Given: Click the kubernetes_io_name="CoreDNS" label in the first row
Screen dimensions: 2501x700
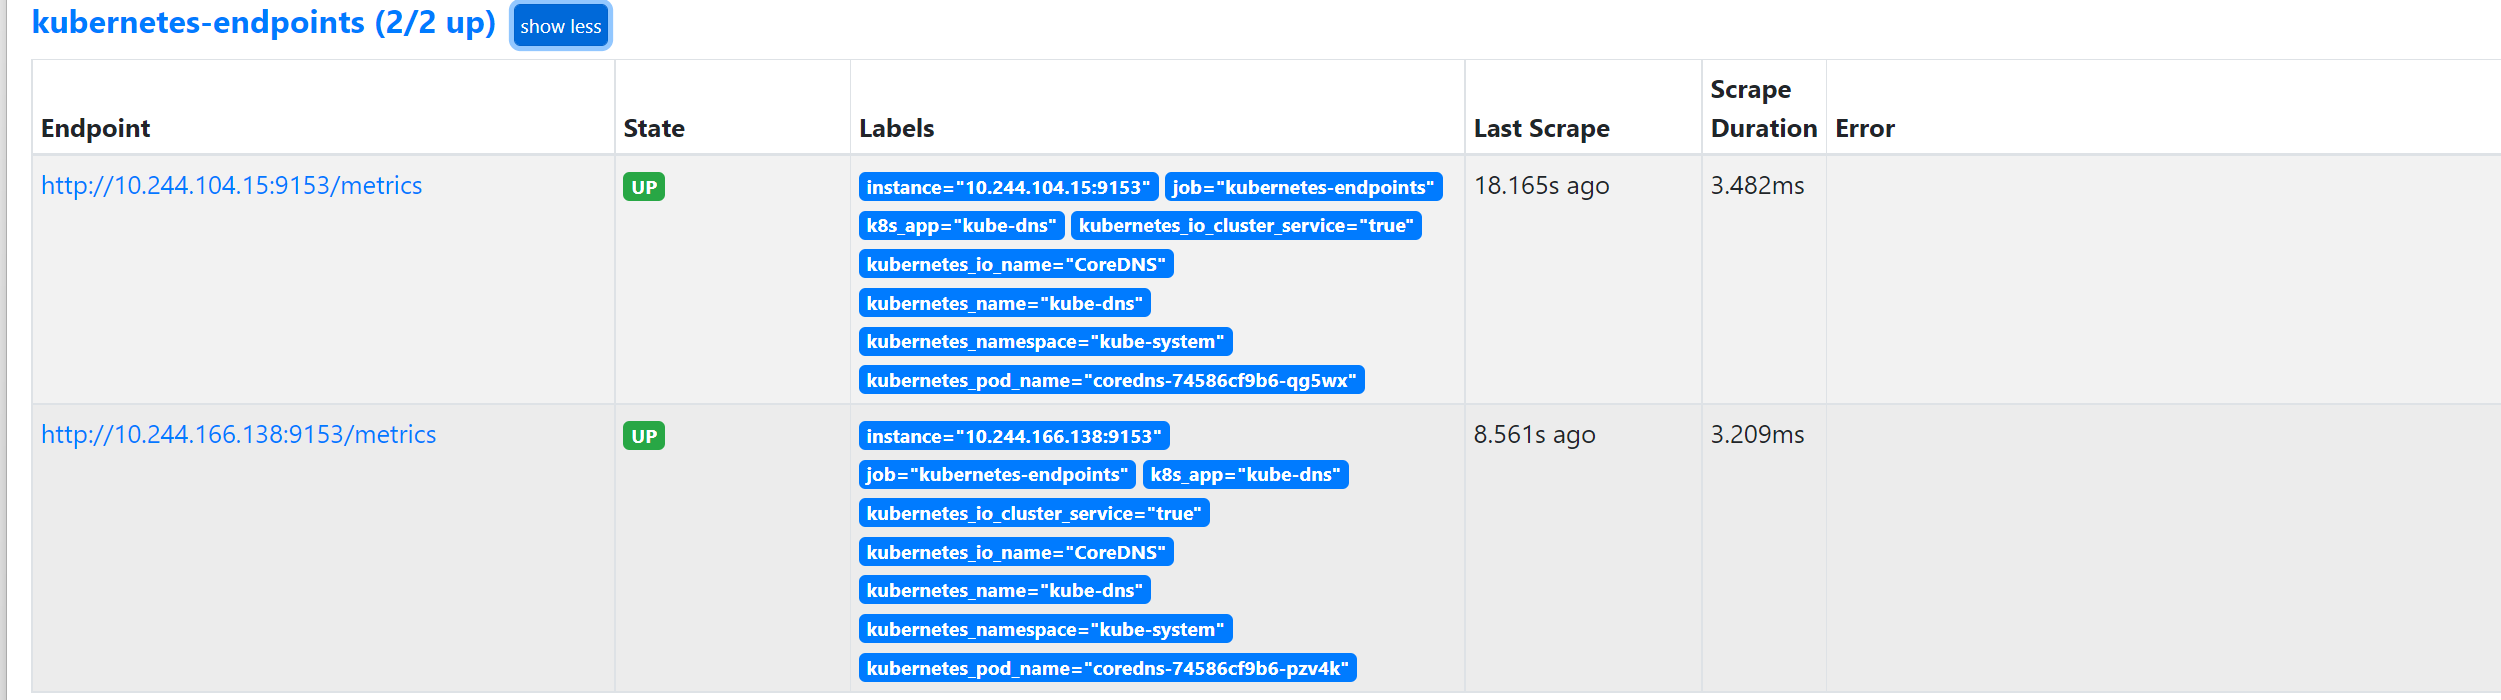Looking at the screenshot, I should [x=1016, y=264].
